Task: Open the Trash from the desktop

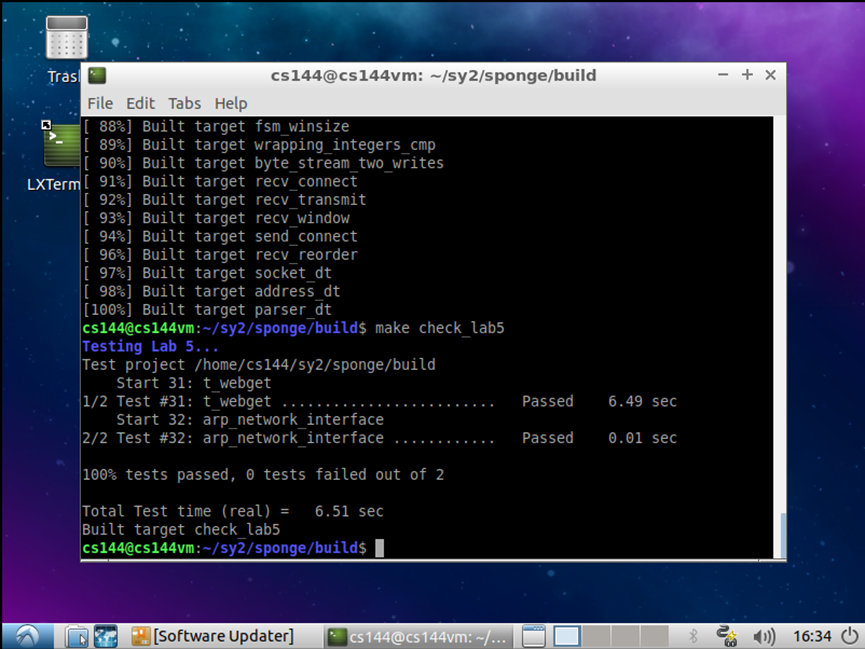Action: coord(65,37)
